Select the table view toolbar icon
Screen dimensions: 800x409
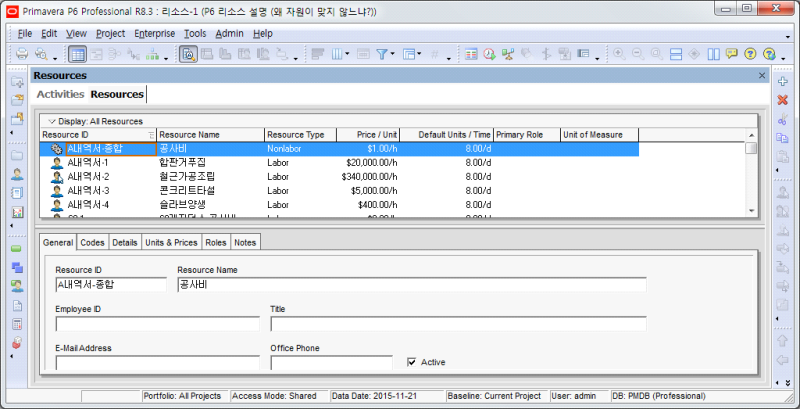tap(77, 54)
